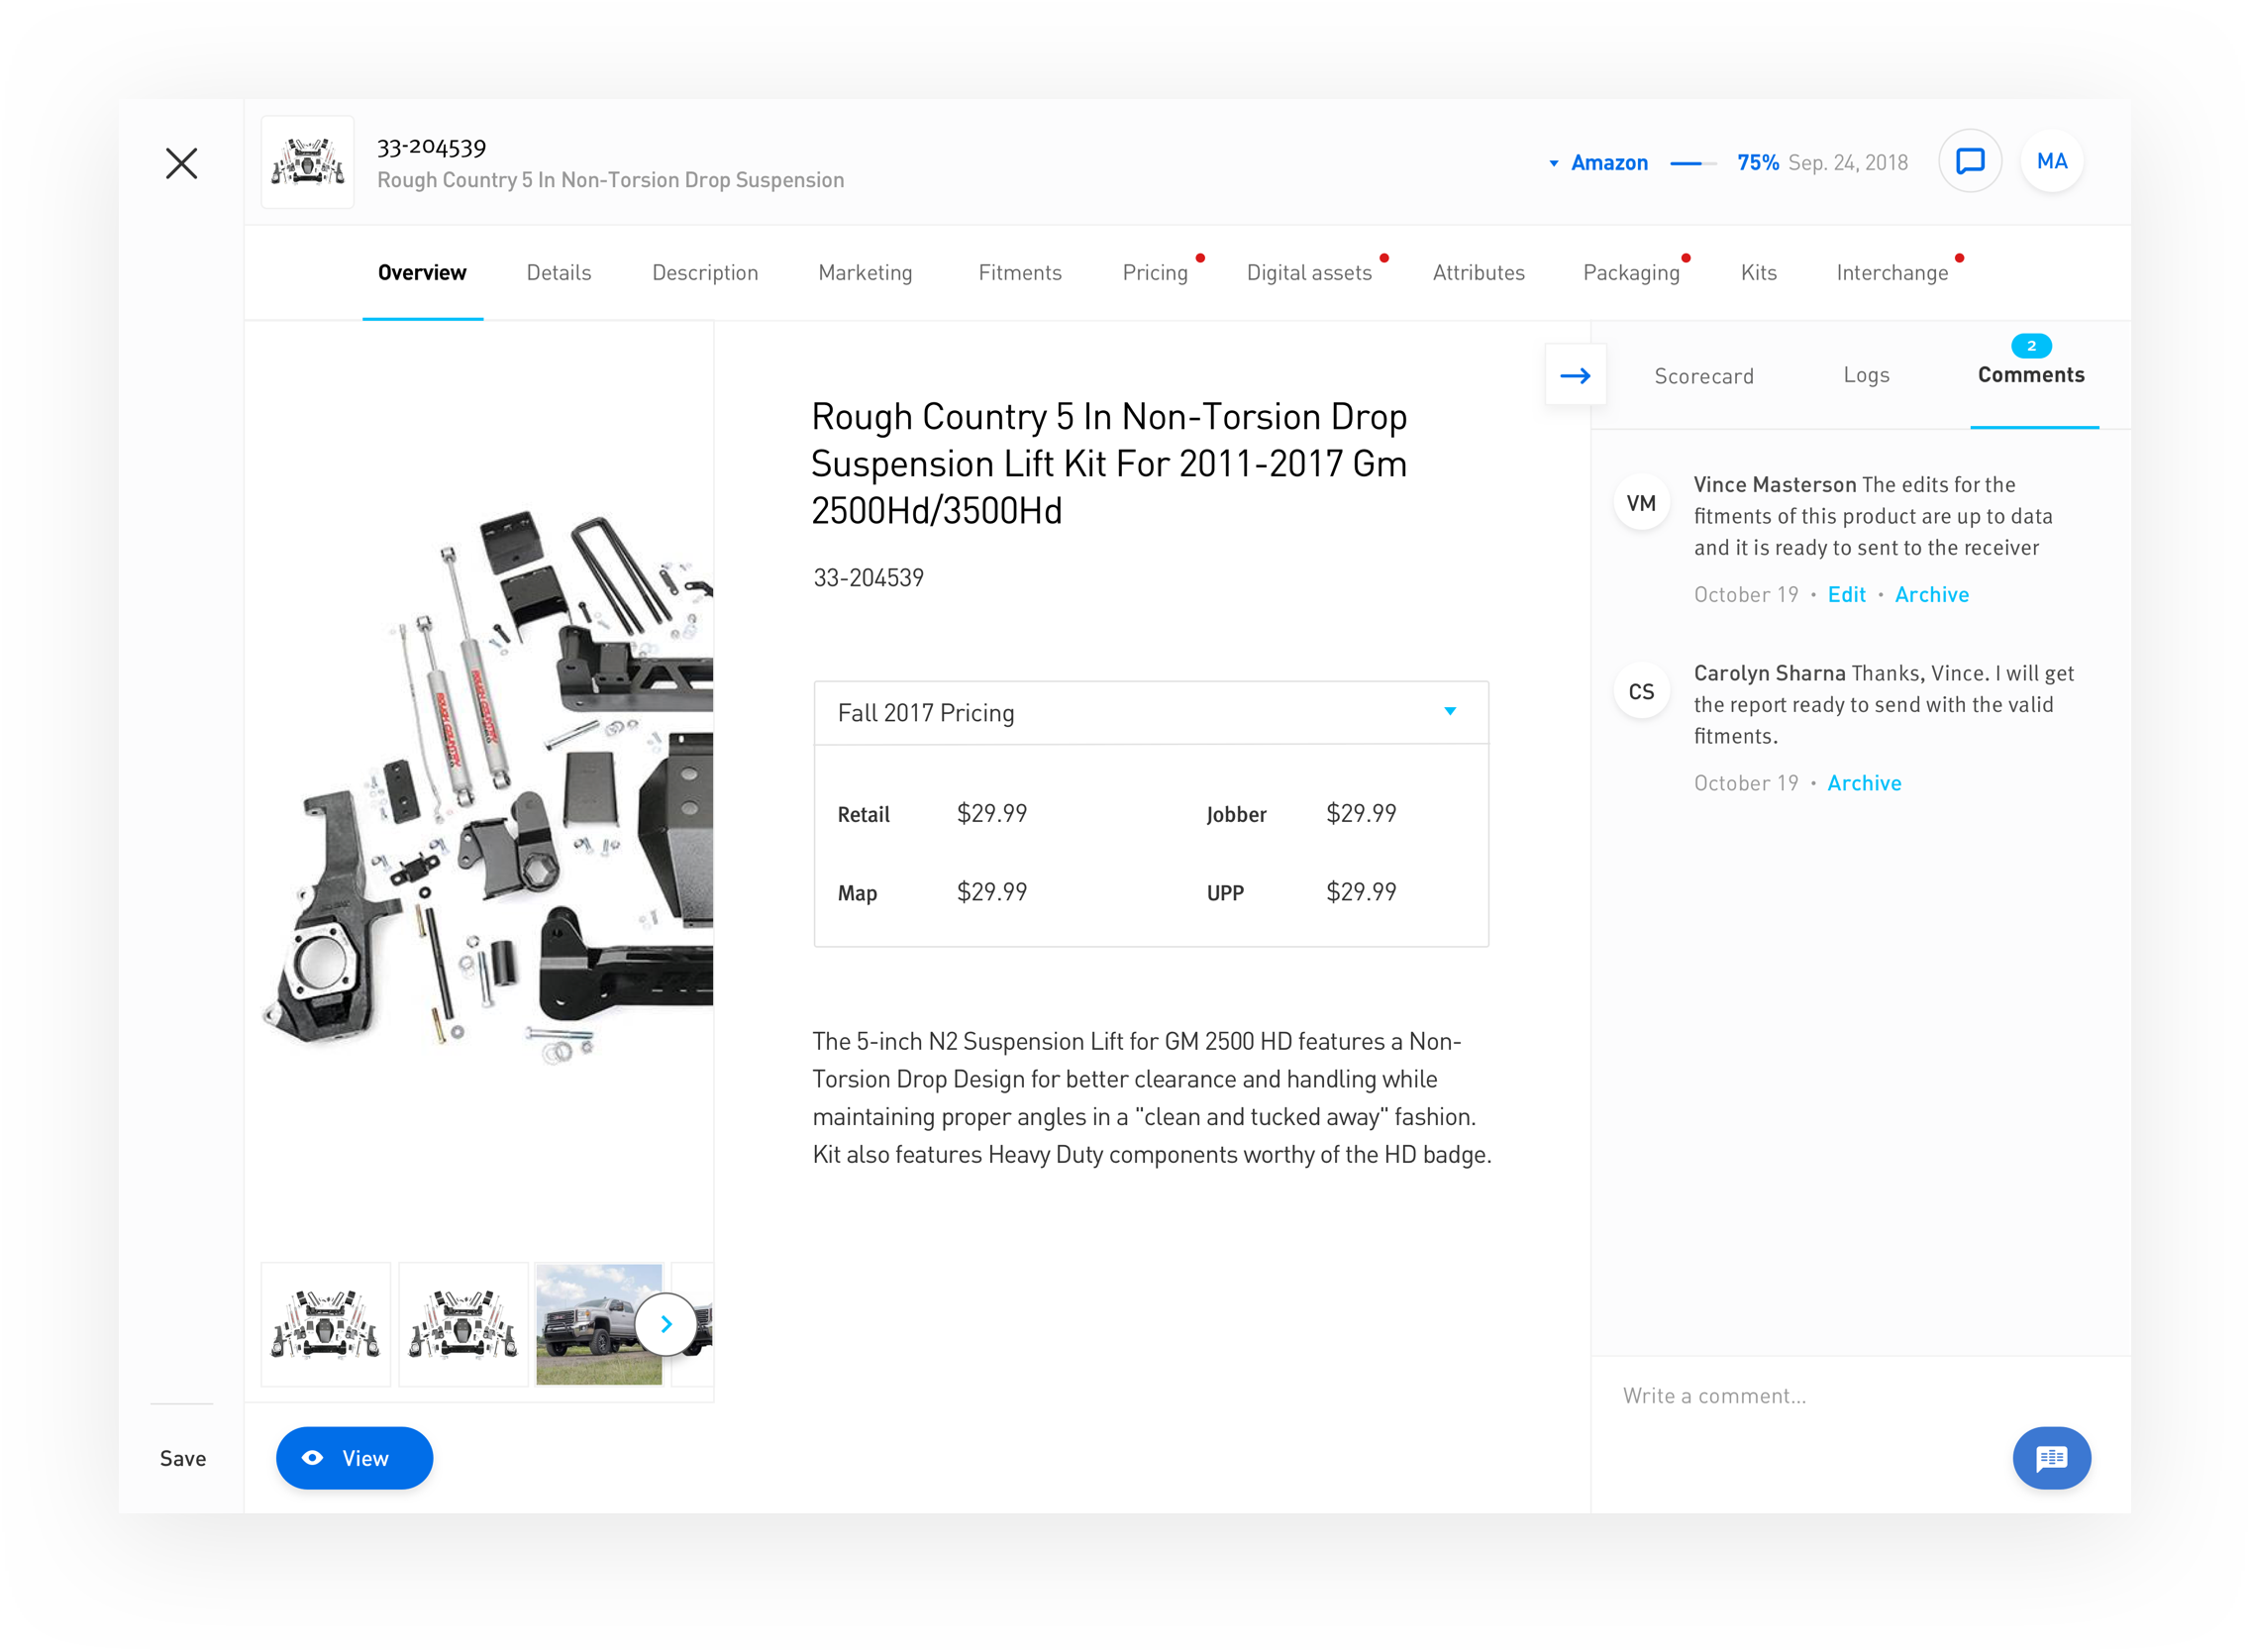
Task: Switch to the Pricing tab
Action: (x=1155, y=273)
